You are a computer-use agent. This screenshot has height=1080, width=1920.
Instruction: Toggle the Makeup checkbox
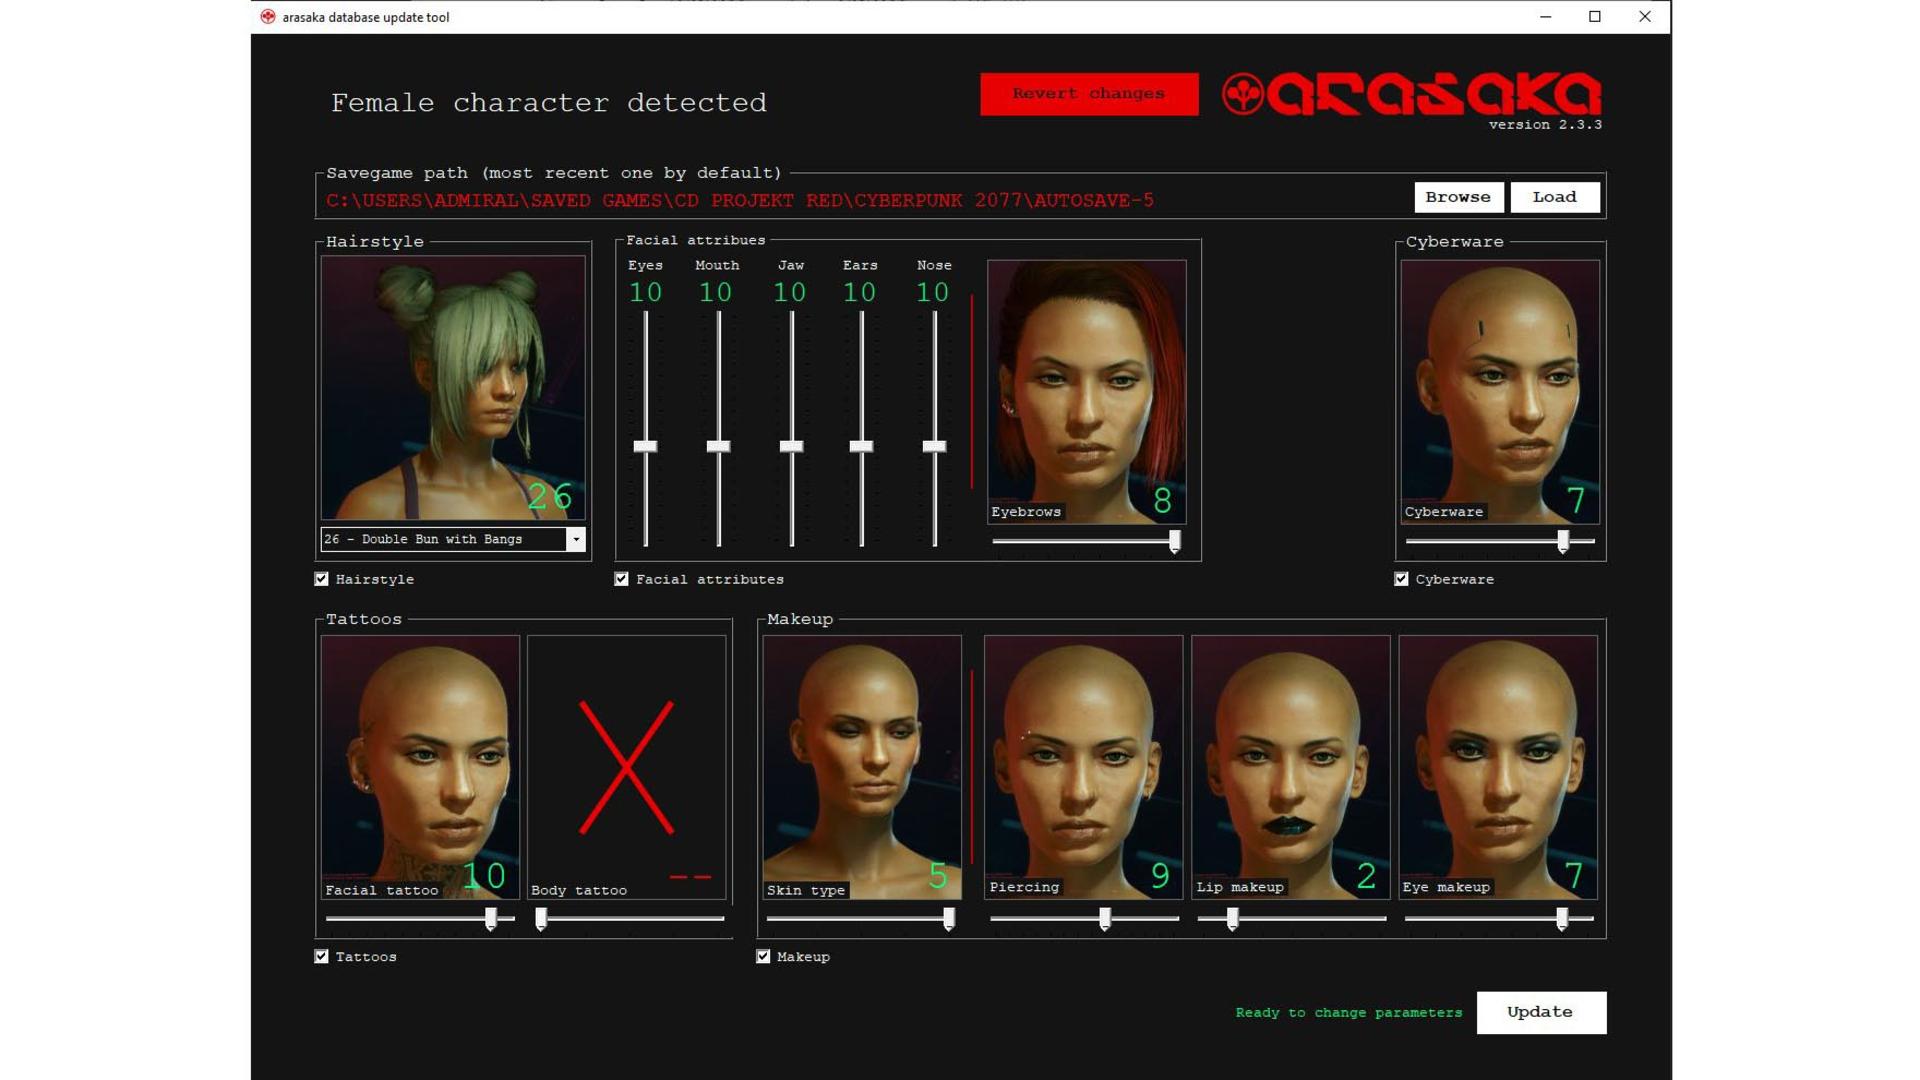coord(764,957)
